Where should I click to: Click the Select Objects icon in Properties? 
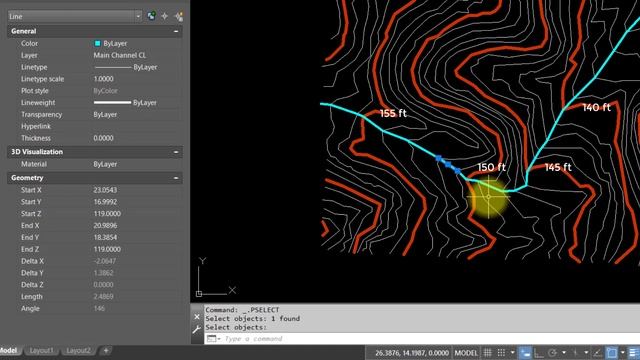coord(164,16)
